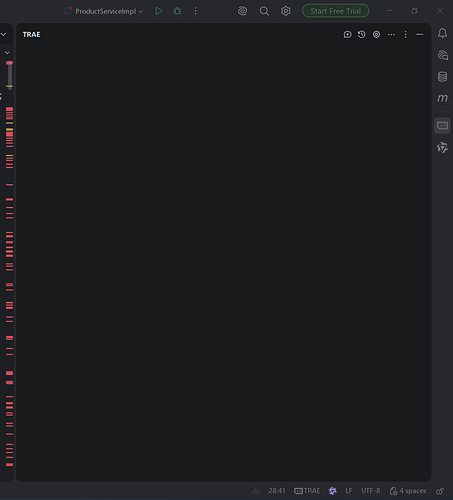Click the UTF-8 encoding status widget
This screenshot has width=453, height=500.
click(371, 491)
